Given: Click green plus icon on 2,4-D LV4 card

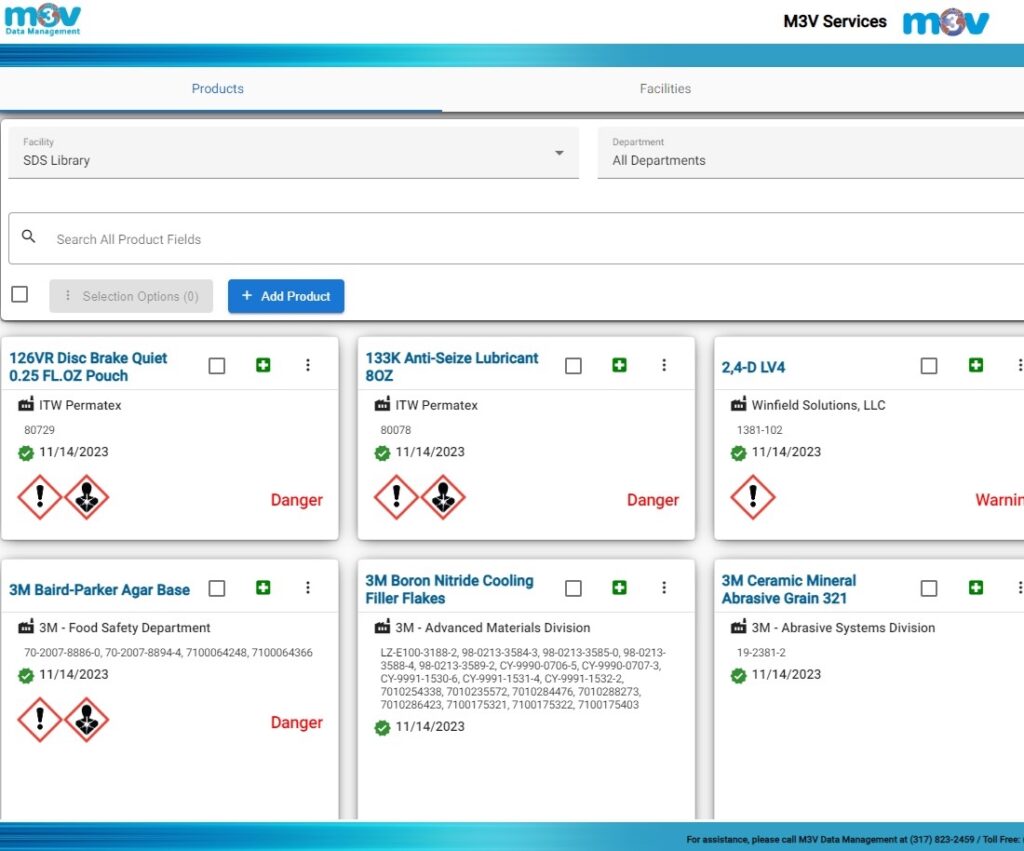Looking at the screenshot, I should pos(976,365).
